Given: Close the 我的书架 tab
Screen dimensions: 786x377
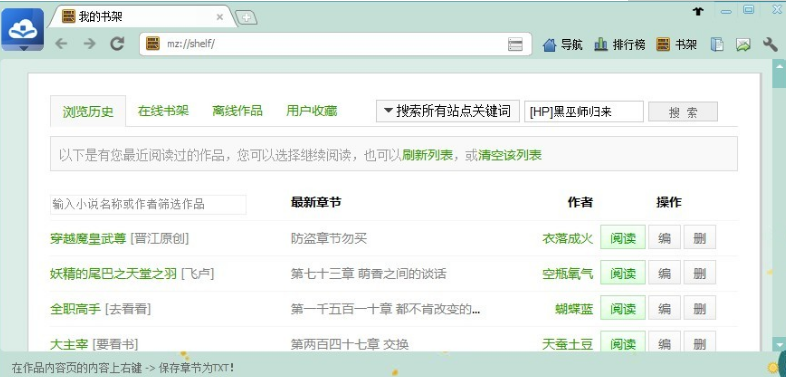Looking at the screenshot, I should pos(220,17).
